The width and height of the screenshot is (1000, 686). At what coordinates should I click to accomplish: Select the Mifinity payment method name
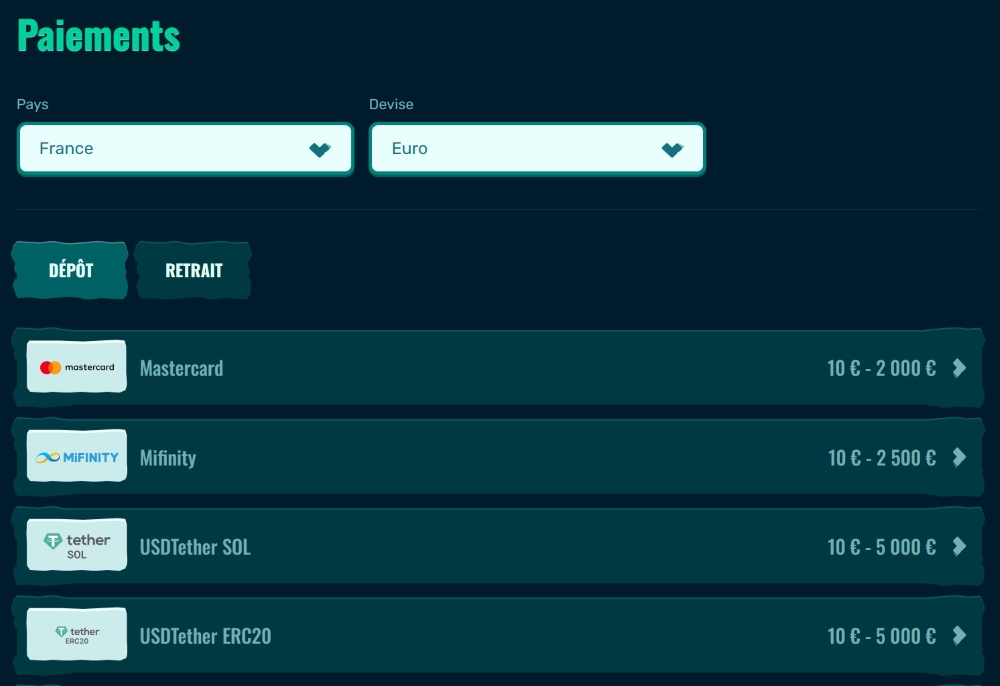pyautogui.click(x=168, y=458)
